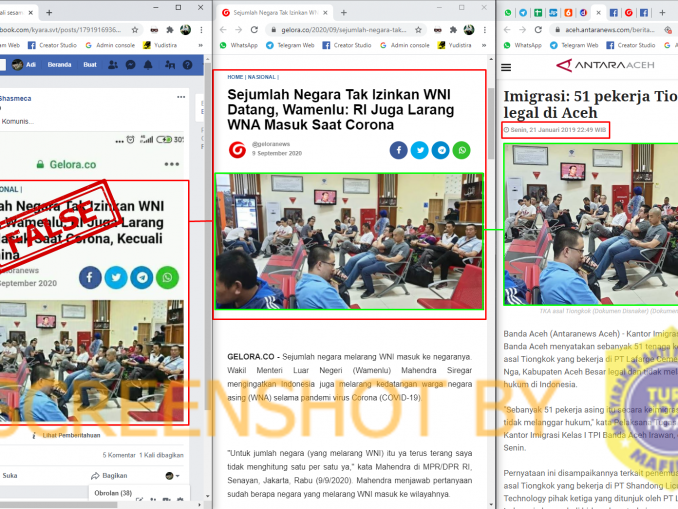
Task: Click Gelora article waiting room photo
Action: point(349,241)
